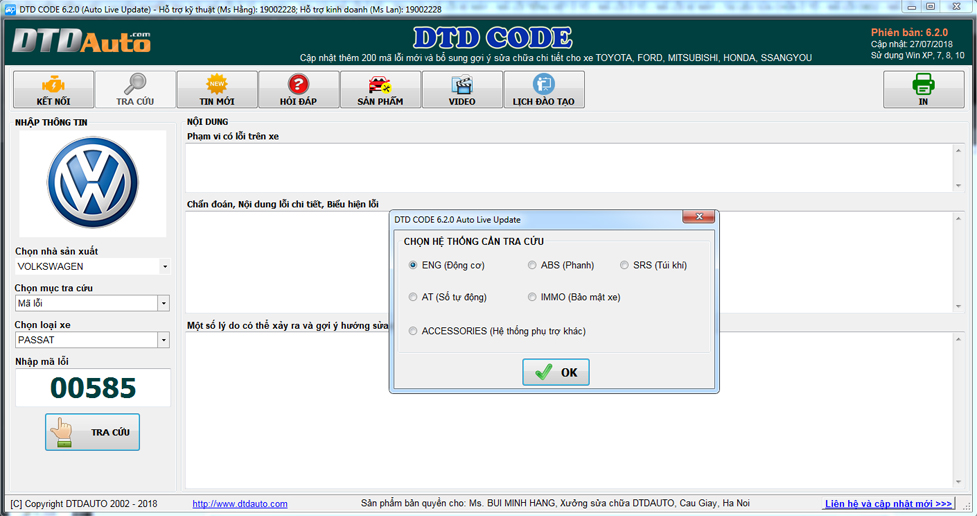Close the DTD CODE Auto Live Update dialog

698,216
